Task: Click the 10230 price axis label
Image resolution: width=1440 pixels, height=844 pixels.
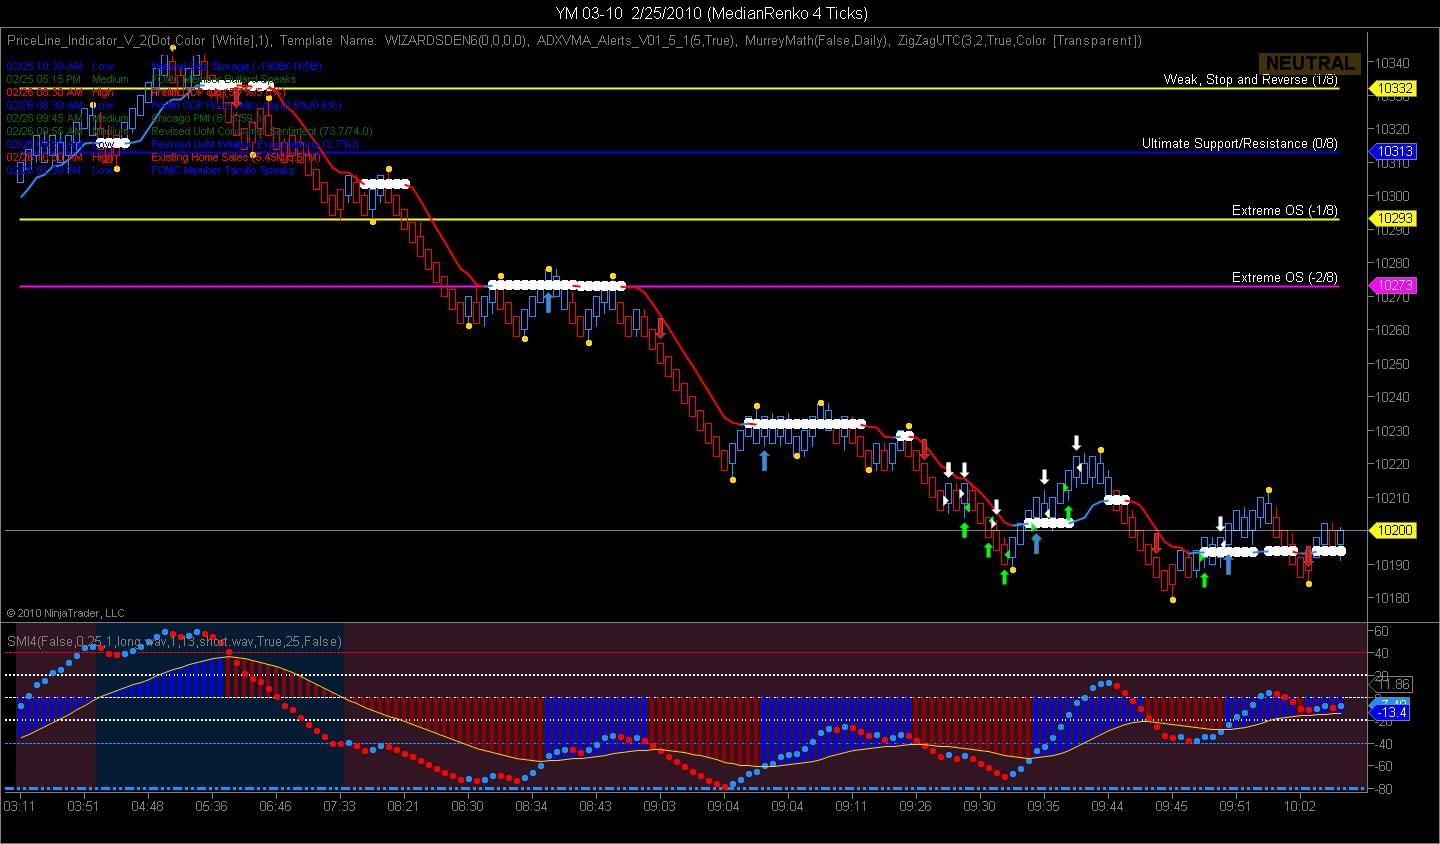Action: pyautogui.click(x=1394, y=431)
